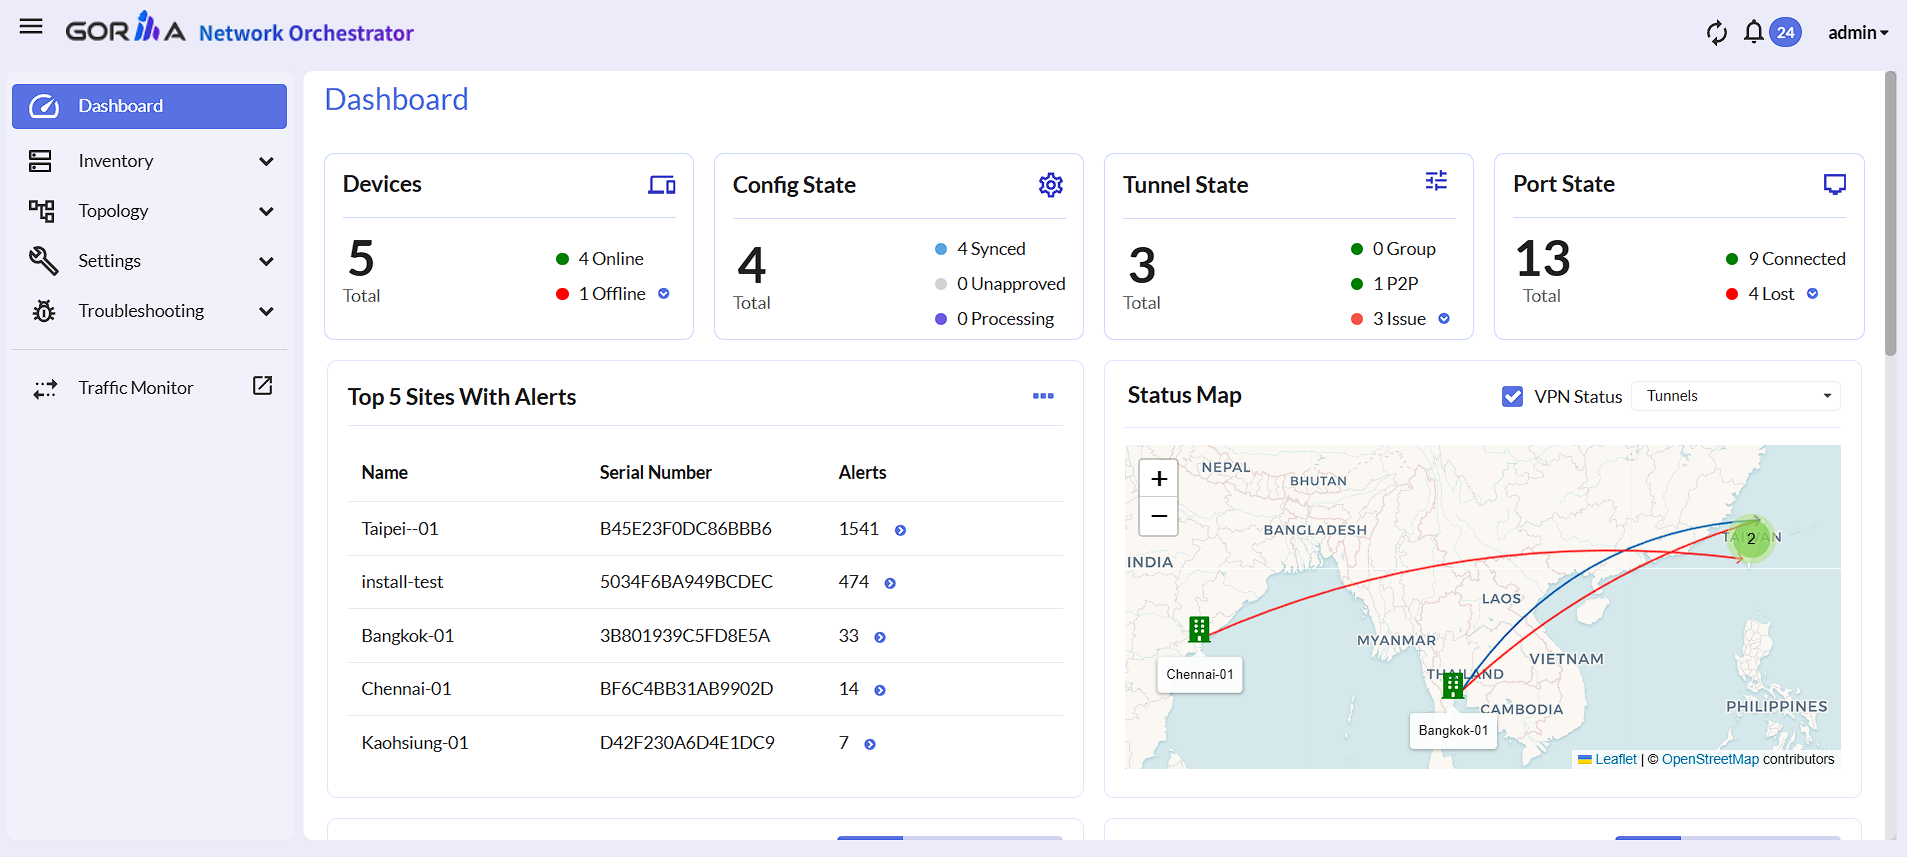Open alert details for Bangkok-01
This screenshot has width=1907, height=857.
tap(880, 638)
